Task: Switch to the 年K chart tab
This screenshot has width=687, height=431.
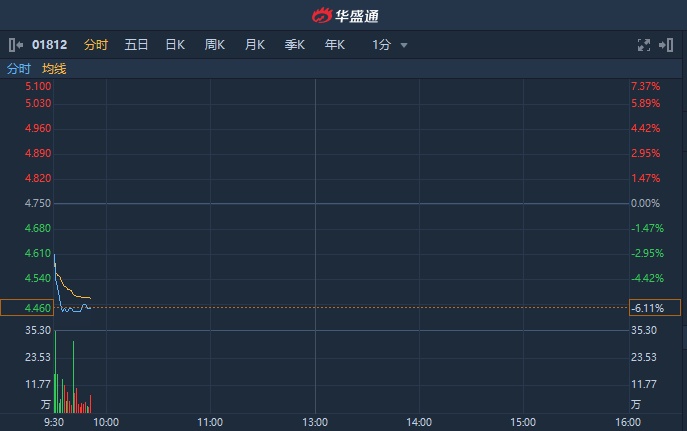Action: pyautogui.click(x=335, y=45)
